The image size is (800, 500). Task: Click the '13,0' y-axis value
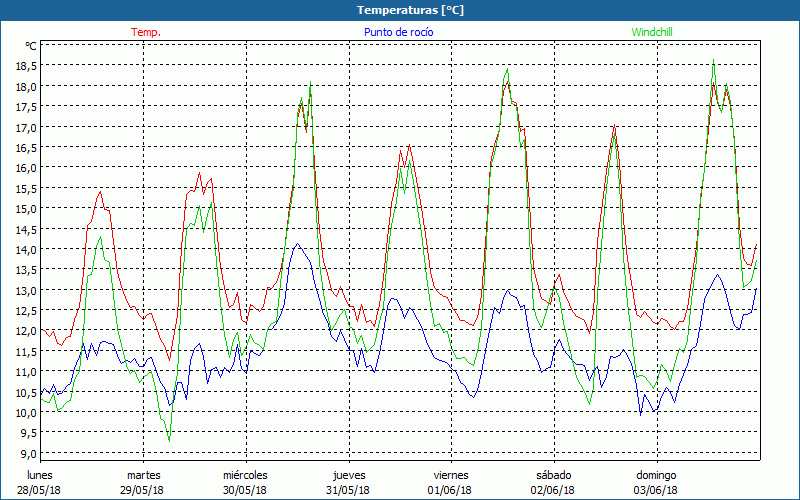(x=26, y=290)
